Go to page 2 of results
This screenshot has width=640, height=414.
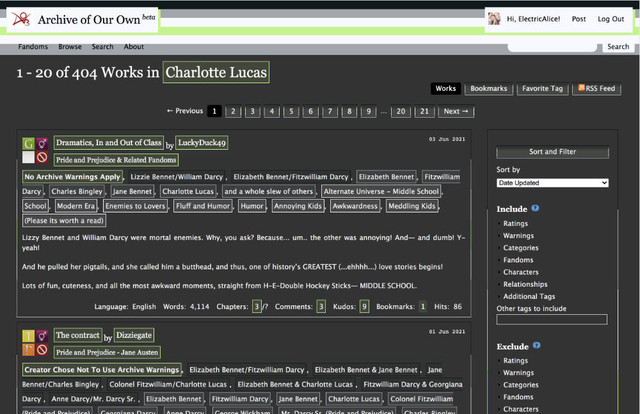(233, 111)
